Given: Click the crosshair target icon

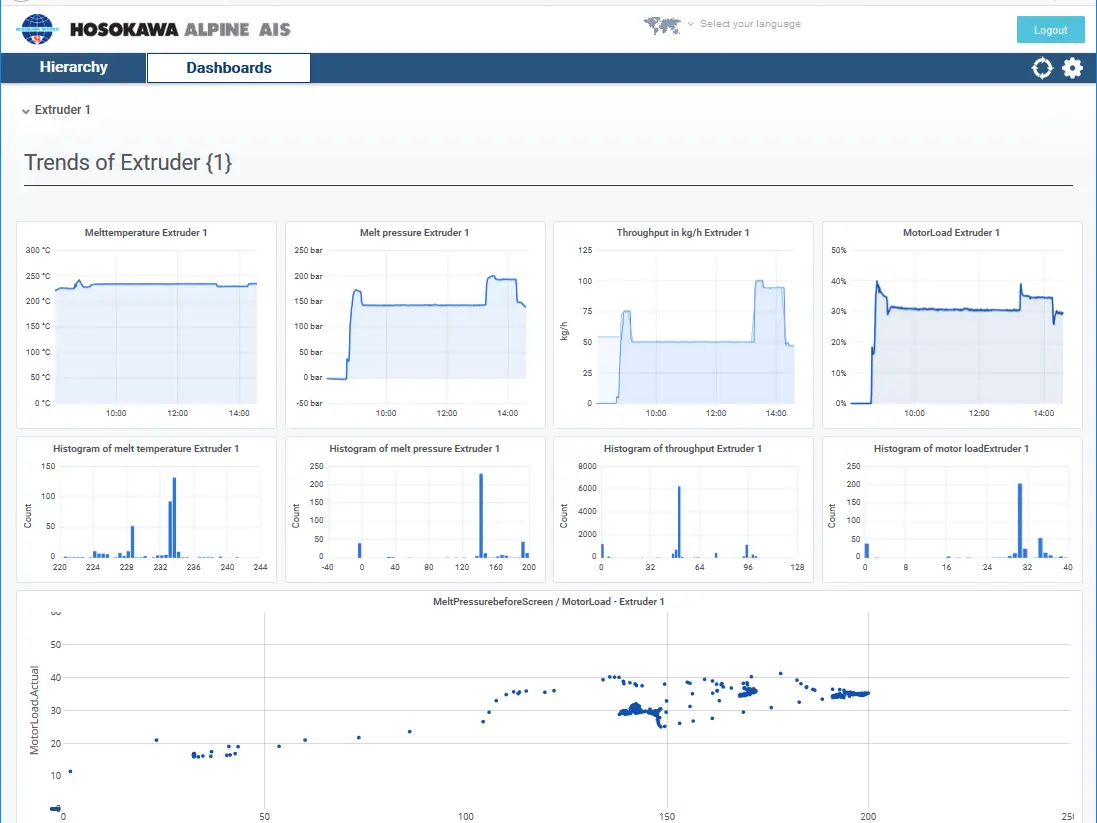Looking at the screenshot, I should click(x=1042, y=68).
